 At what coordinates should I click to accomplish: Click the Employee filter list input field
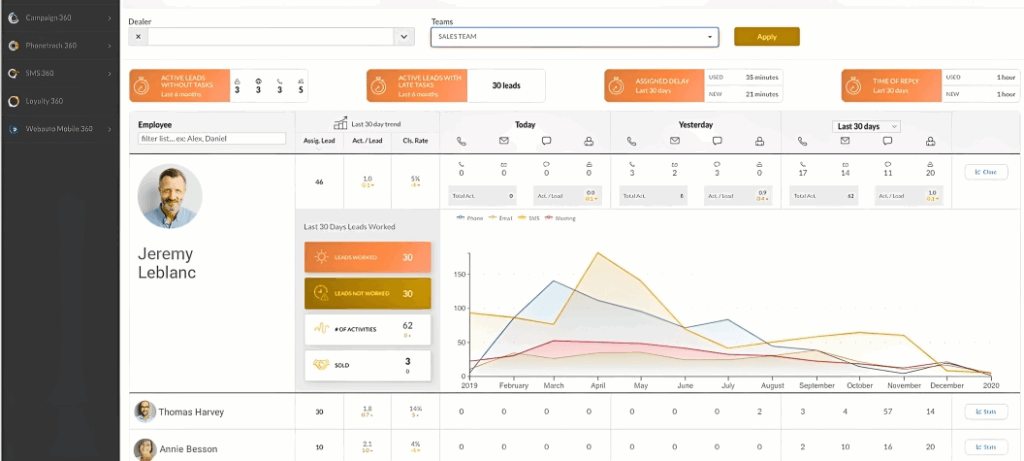(212, 138)
